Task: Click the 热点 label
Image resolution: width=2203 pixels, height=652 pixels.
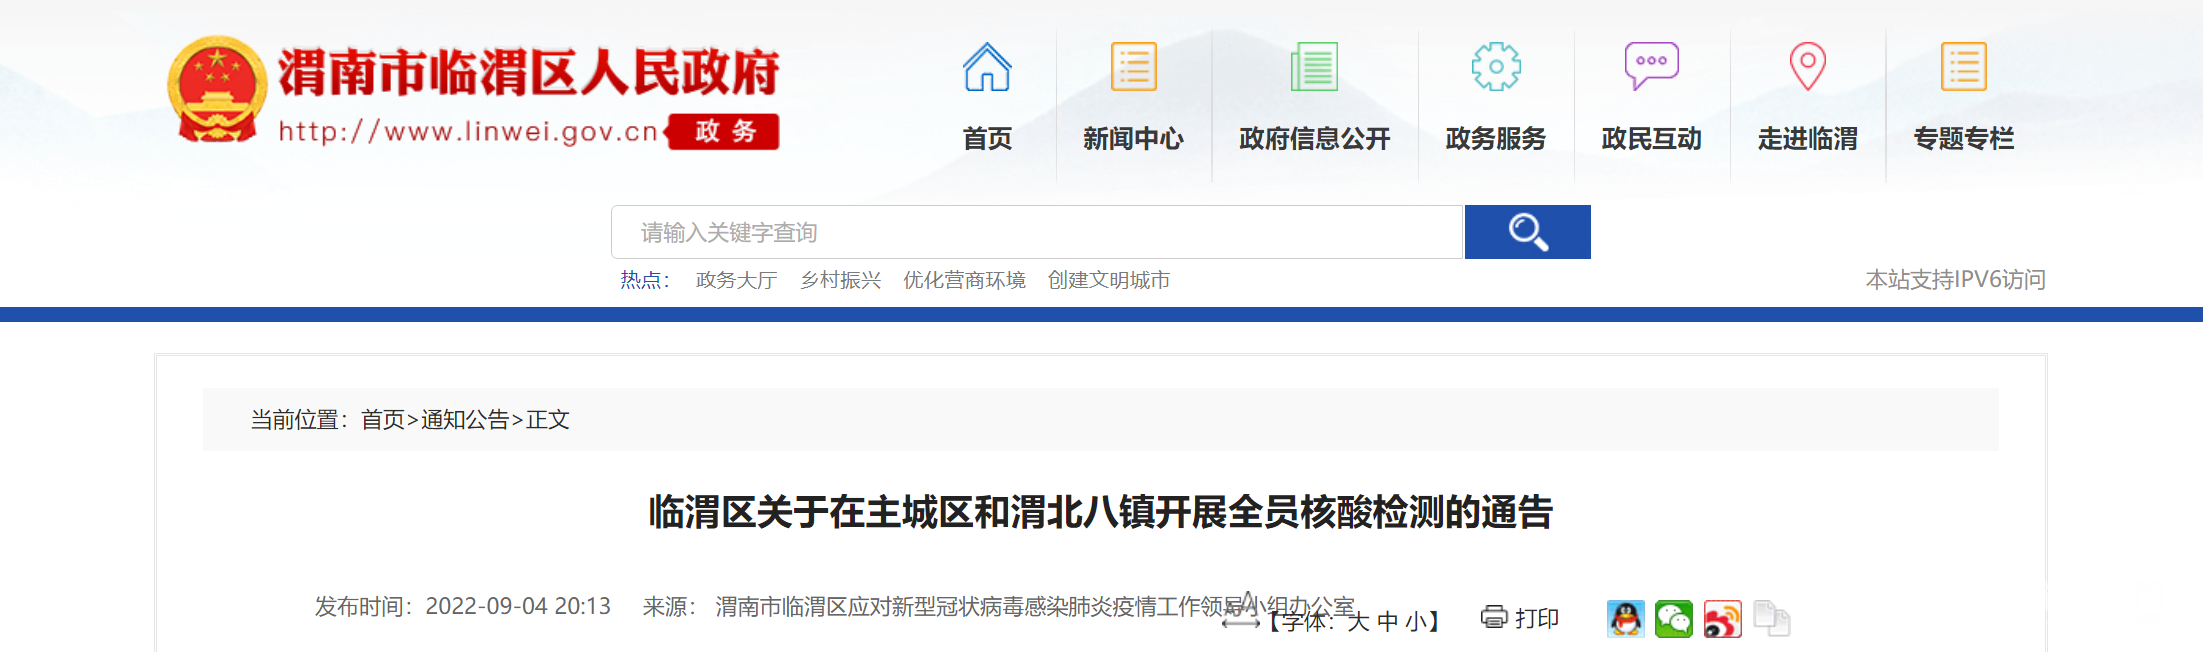Action: (x=645, y=280)
